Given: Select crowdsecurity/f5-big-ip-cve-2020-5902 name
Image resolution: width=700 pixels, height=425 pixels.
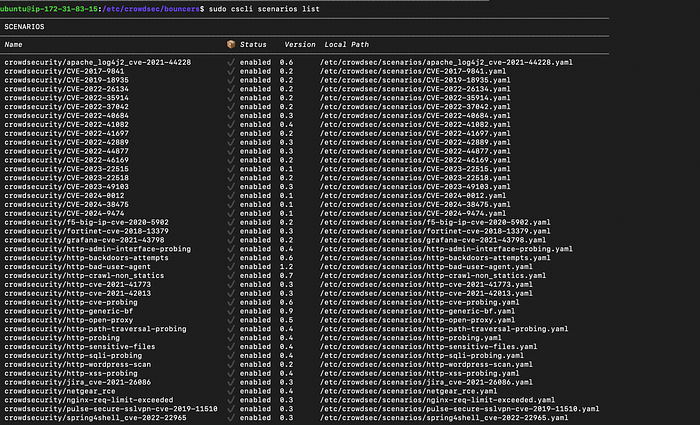Looking at the screenshot, I should coord(87,222).
